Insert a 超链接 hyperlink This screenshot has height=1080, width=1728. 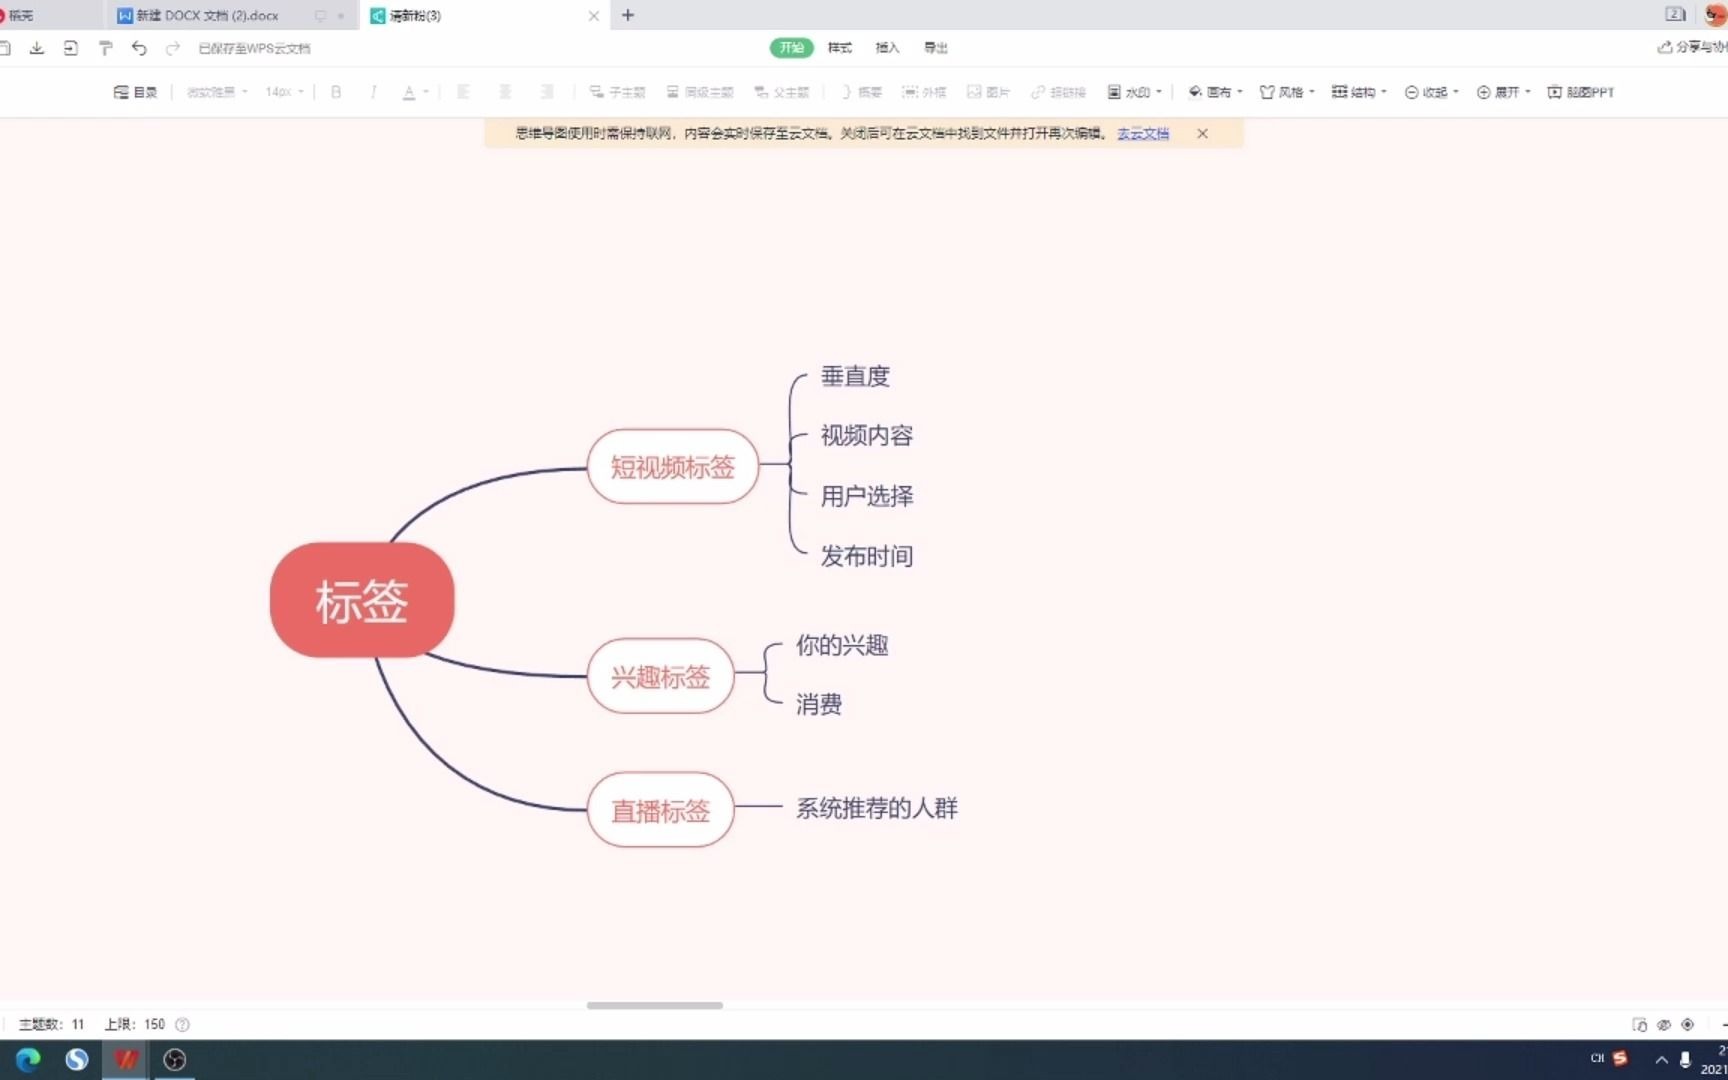1058,92
